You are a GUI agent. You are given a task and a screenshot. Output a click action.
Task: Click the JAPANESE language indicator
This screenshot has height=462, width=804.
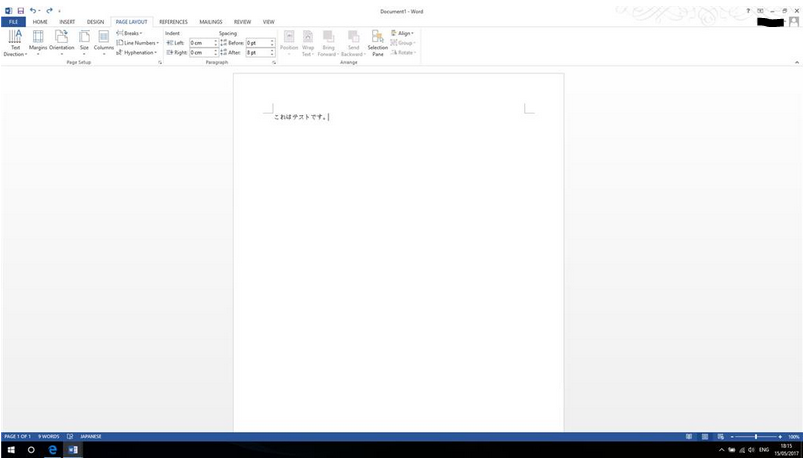91,436
